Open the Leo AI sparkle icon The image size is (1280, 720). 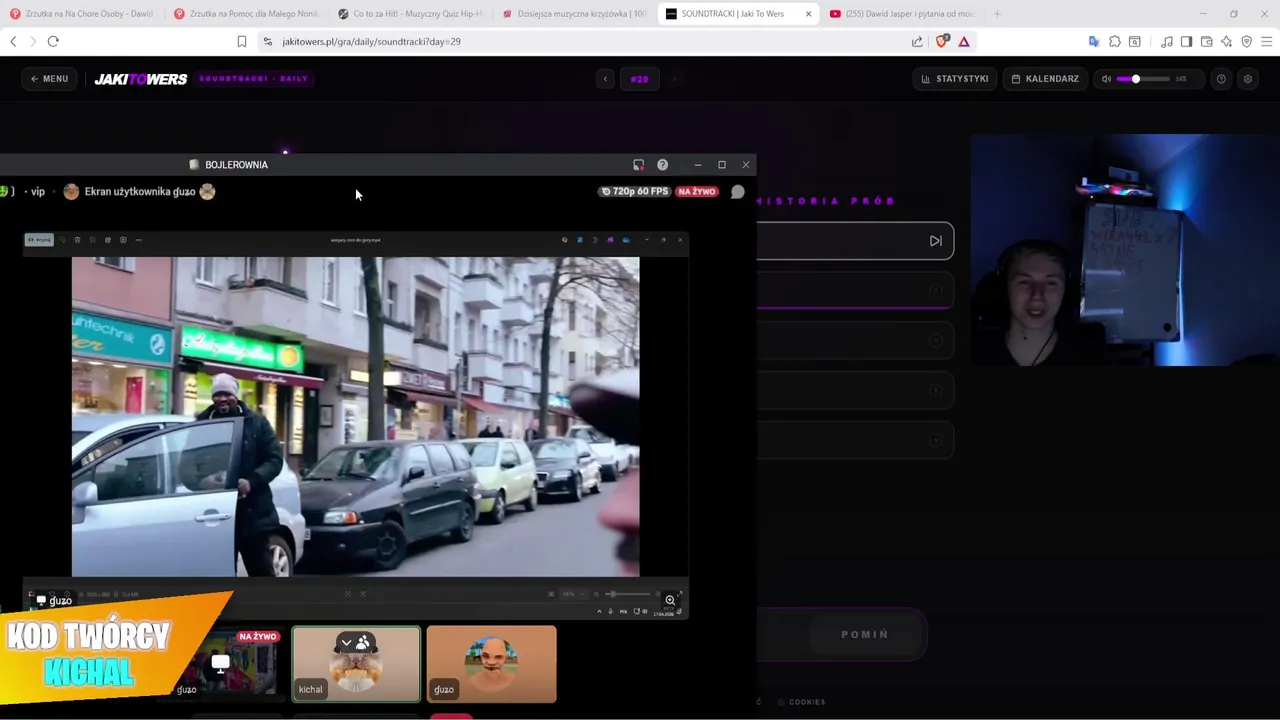[1226, 42]
